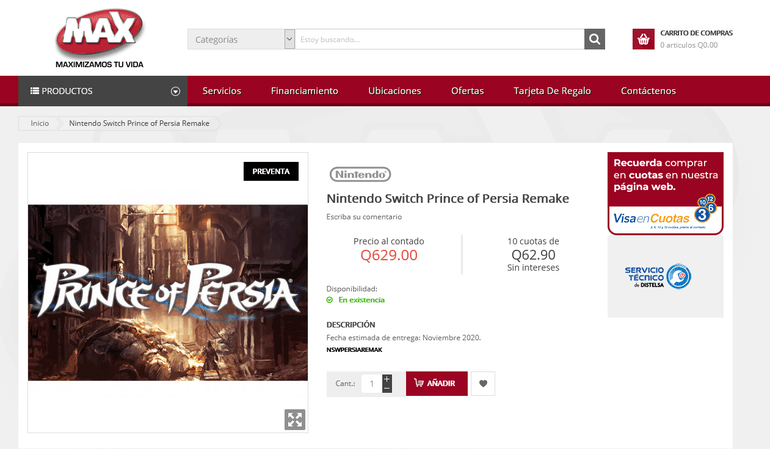Open the Servicios menu
The width and height of the screenshot is (770, 449).
pos(222,91)
